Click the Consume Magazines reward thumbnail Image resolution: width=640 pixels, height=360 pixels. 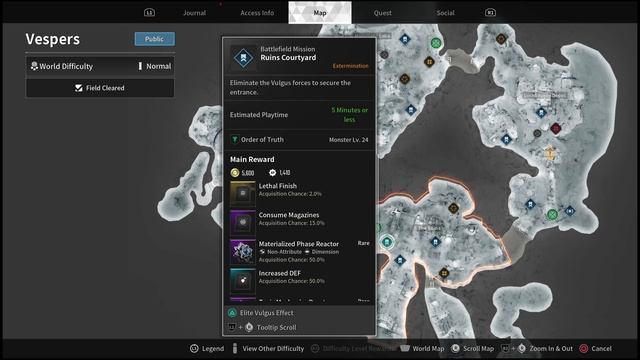pos(243,222)
